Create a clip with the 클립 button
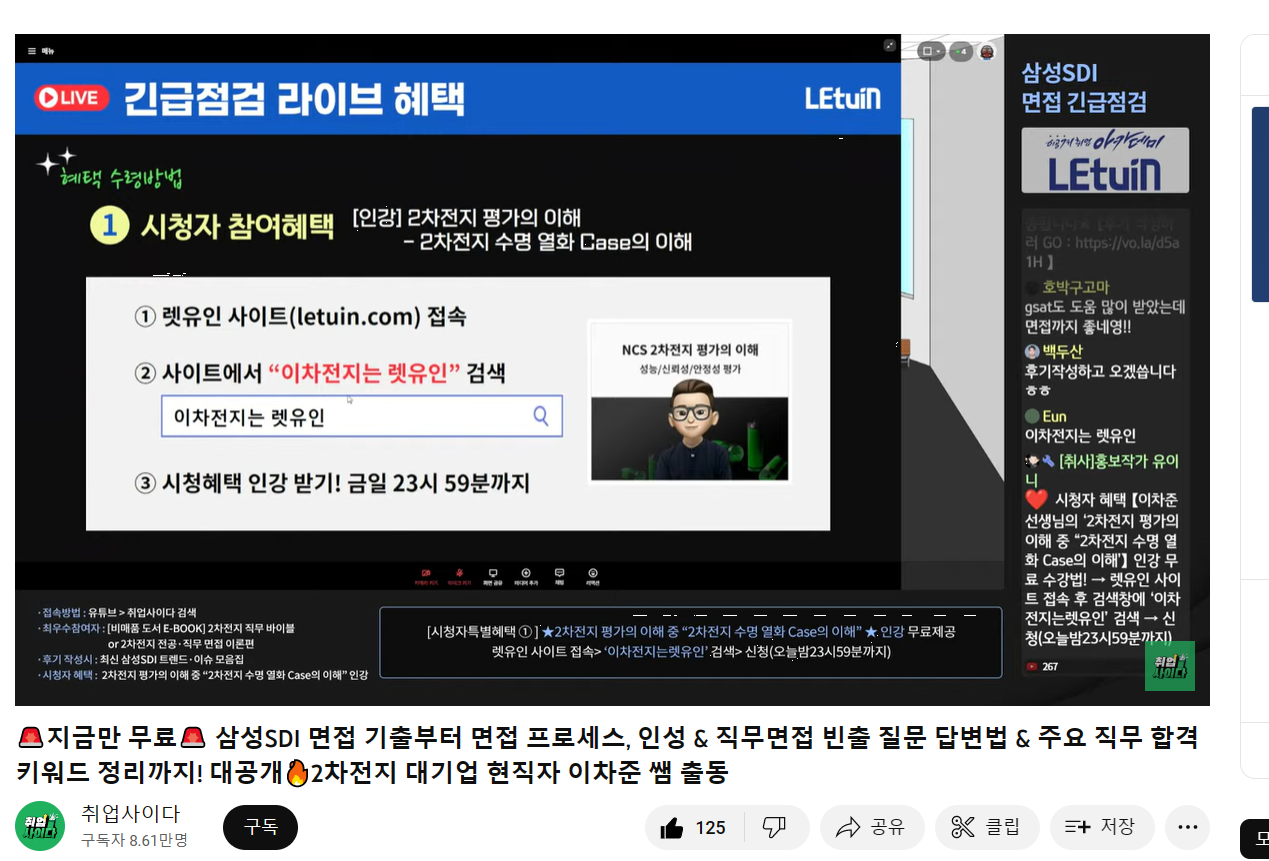This screenshot has height=861, width=1269. point(986,827)
